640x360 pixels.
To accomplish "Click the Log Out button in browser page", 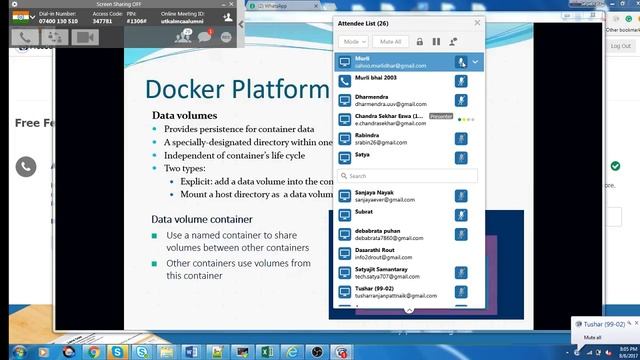I will pyautogui.click(x=620, y=46).
